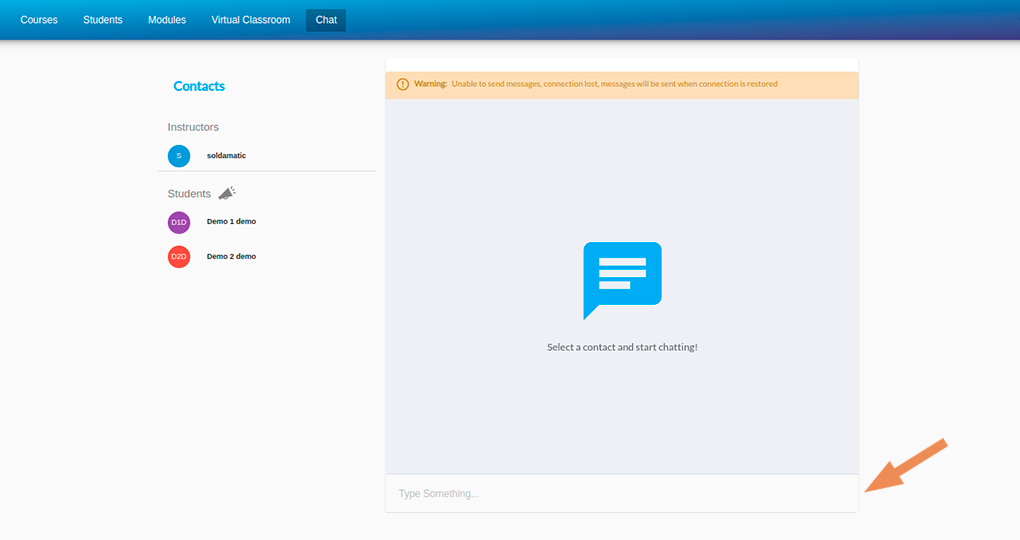
Task: Open the Courses tab
Action: (39, 20)
